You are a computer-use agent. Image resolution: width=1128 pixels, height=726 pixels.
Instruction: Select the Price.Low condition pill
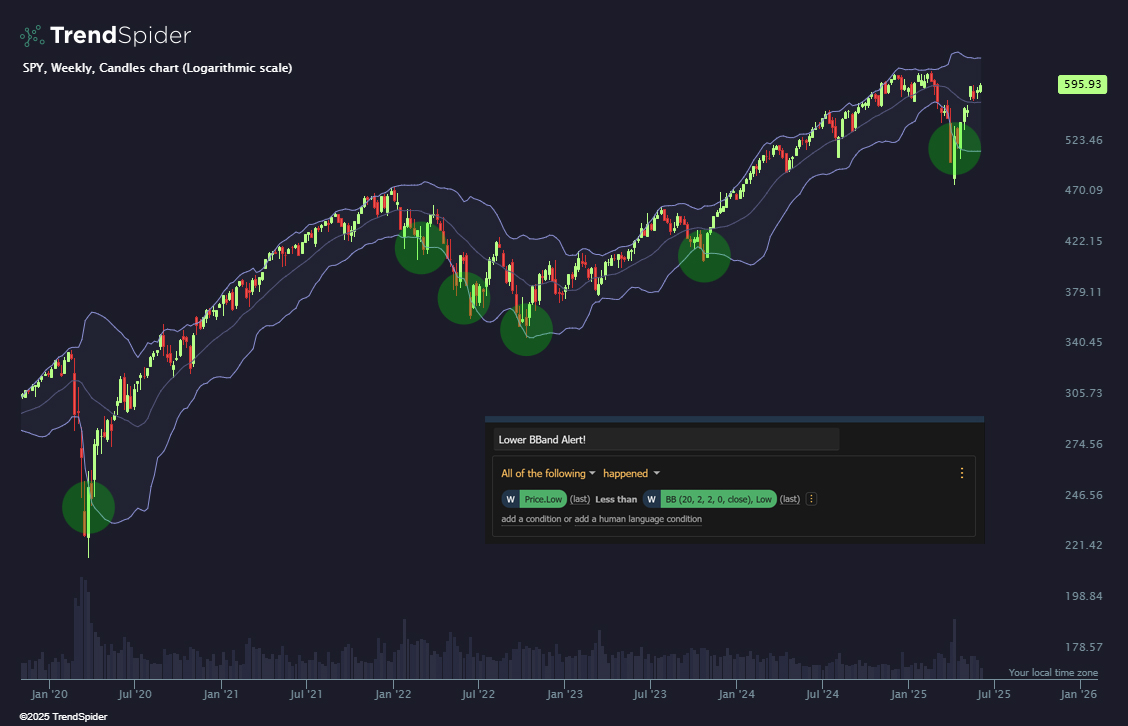pyautogui.click(x=543, y=499)
